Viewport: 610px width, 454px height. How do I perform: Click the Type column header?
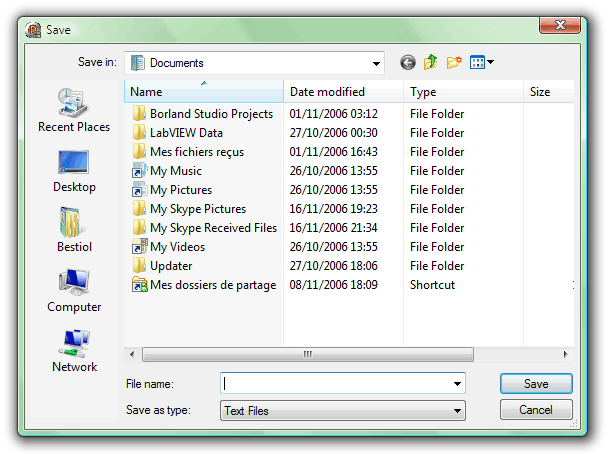click(x=423, y=92)
